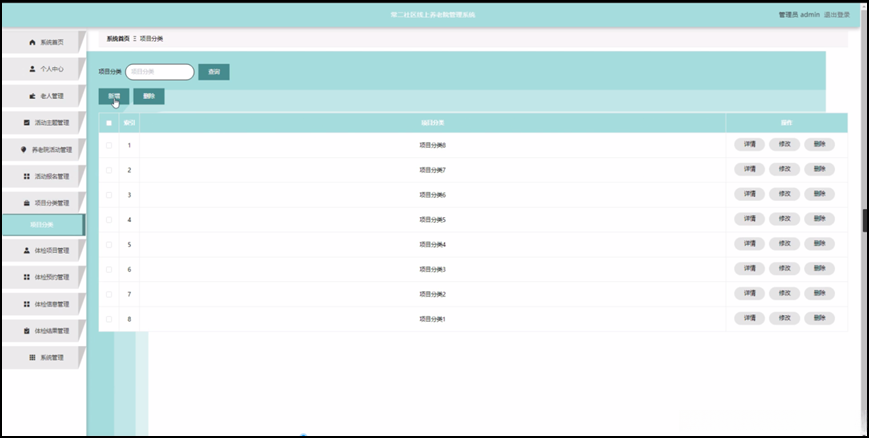Click the 新增 add button
The image size is (869, 438).
114,96
